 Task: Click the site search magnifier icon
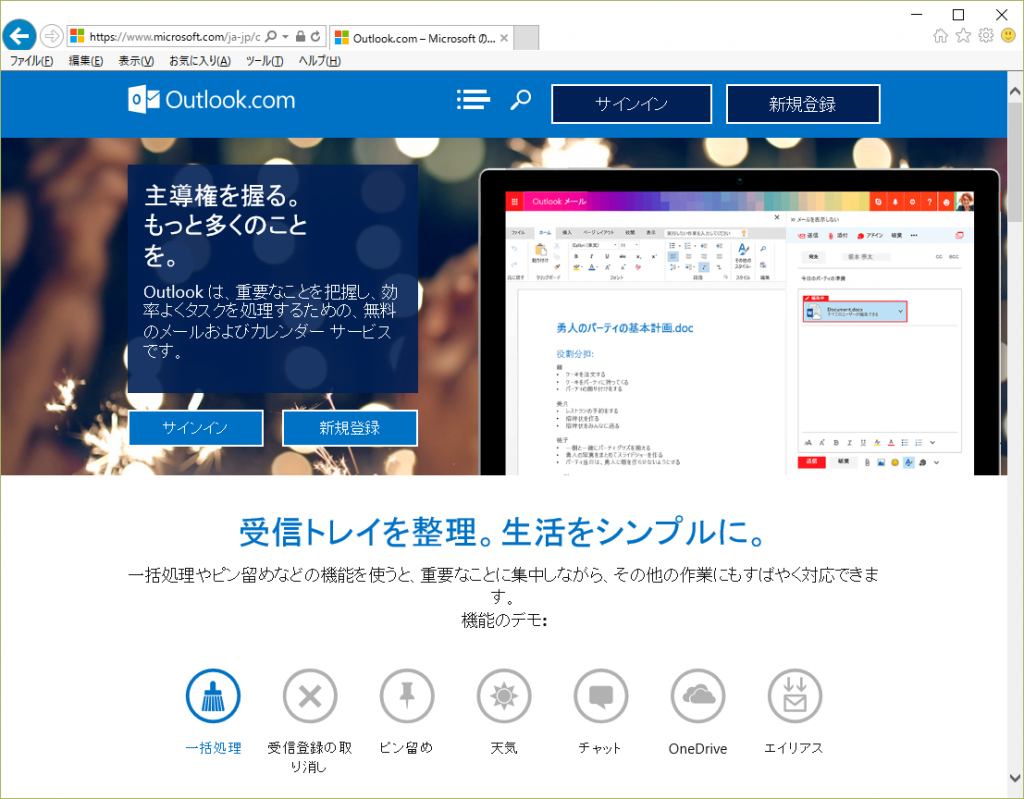(520, 100)
